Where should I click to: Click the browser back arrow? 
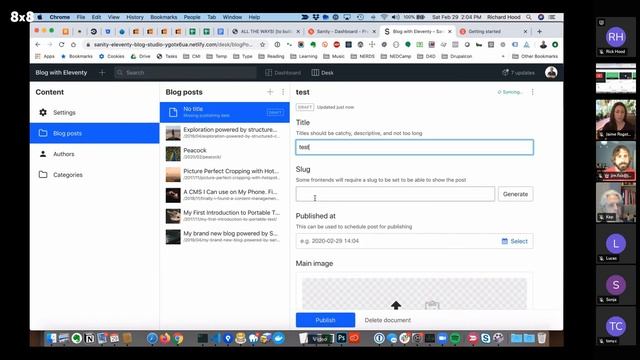(x=38, y=44)
